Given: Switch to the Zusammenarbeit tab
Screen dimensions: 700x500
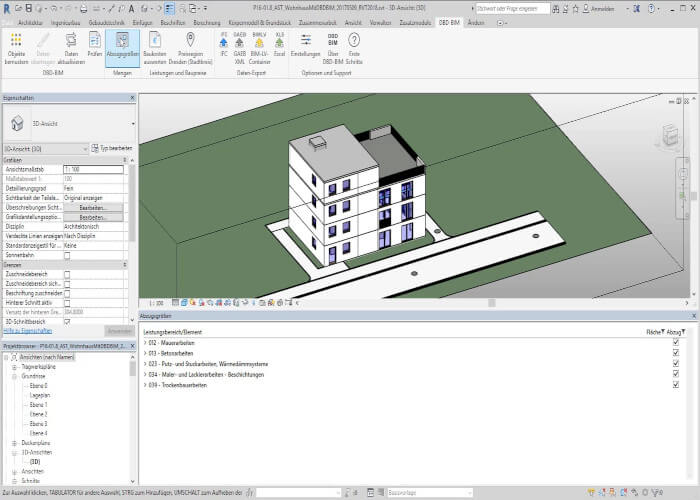Looking at the screenshot, I should pyautogui.click(x=317, y=22).
